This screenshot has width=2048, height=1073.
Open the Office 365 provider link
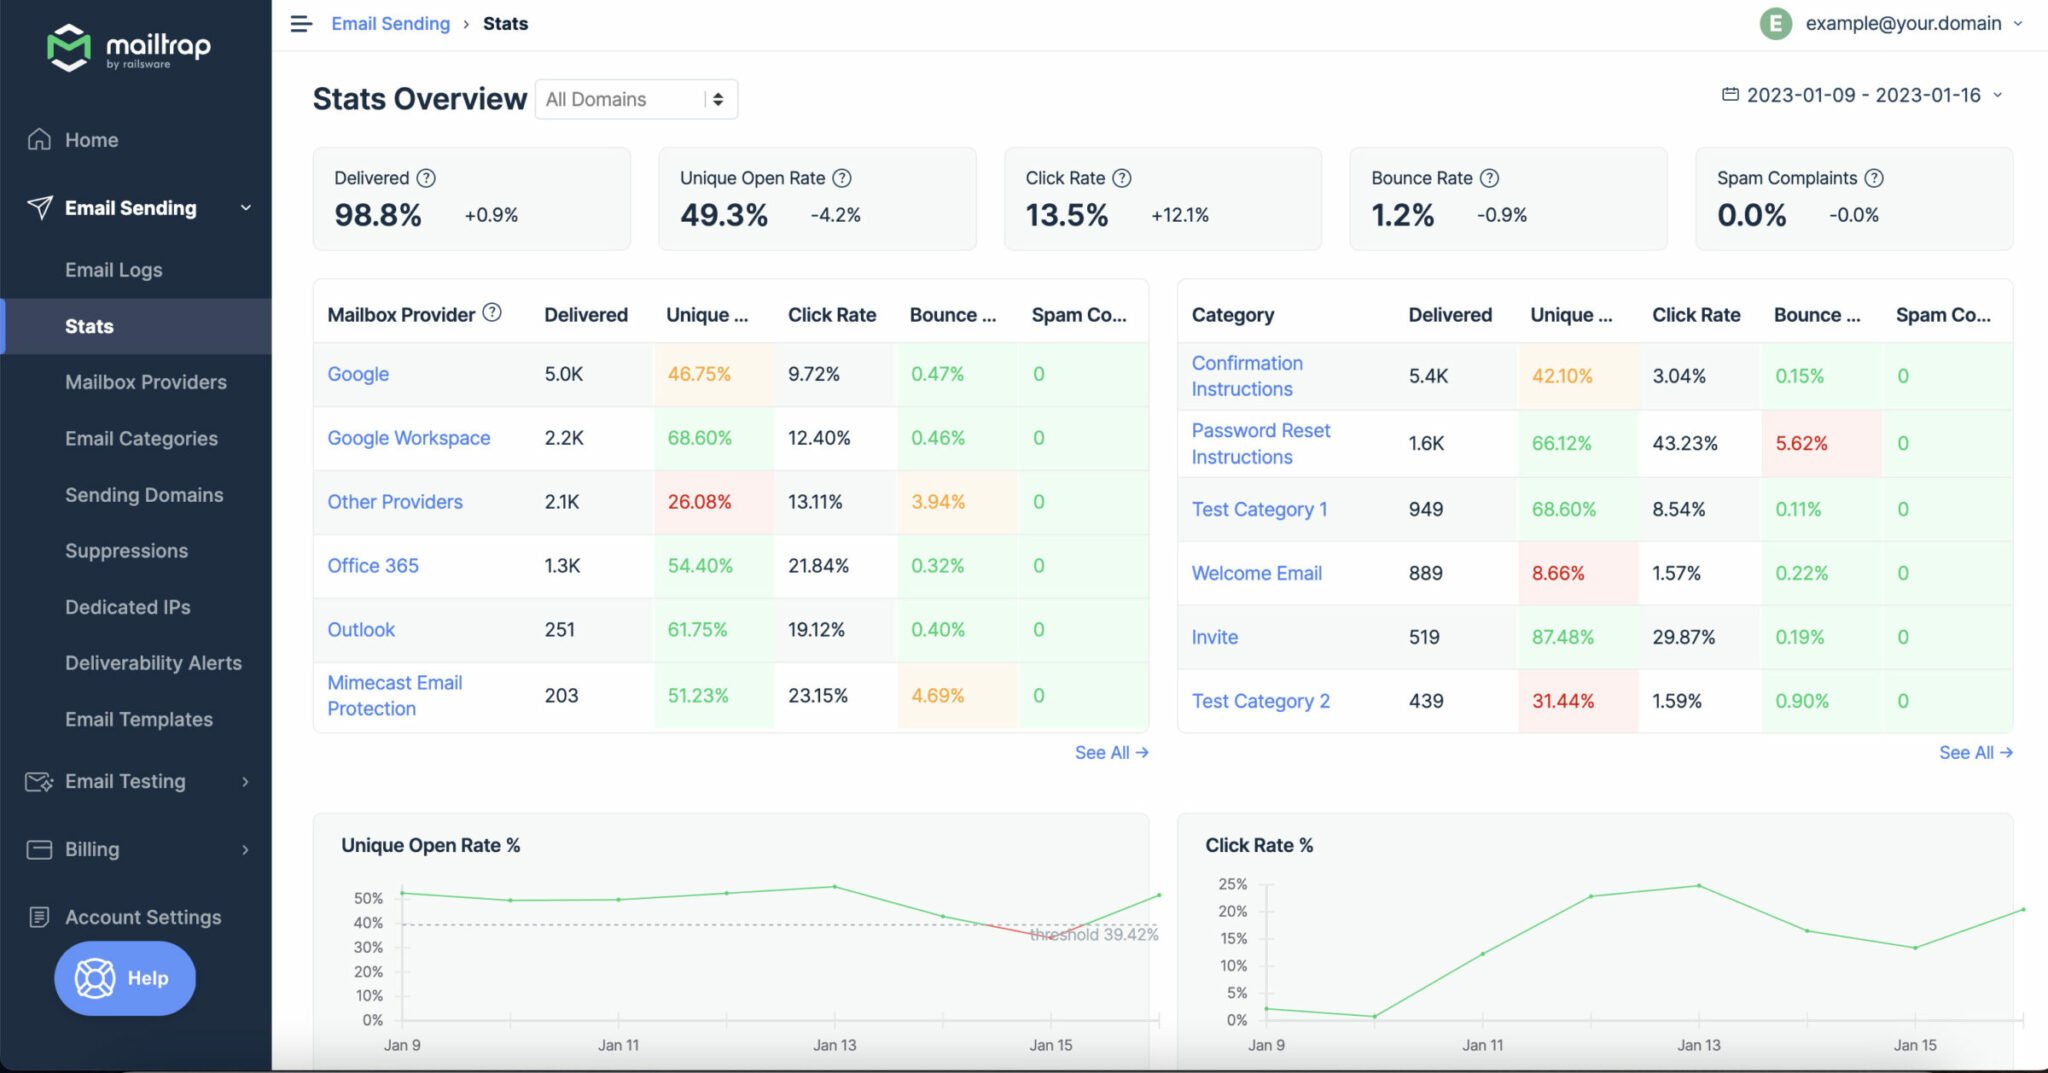(373, 566)
